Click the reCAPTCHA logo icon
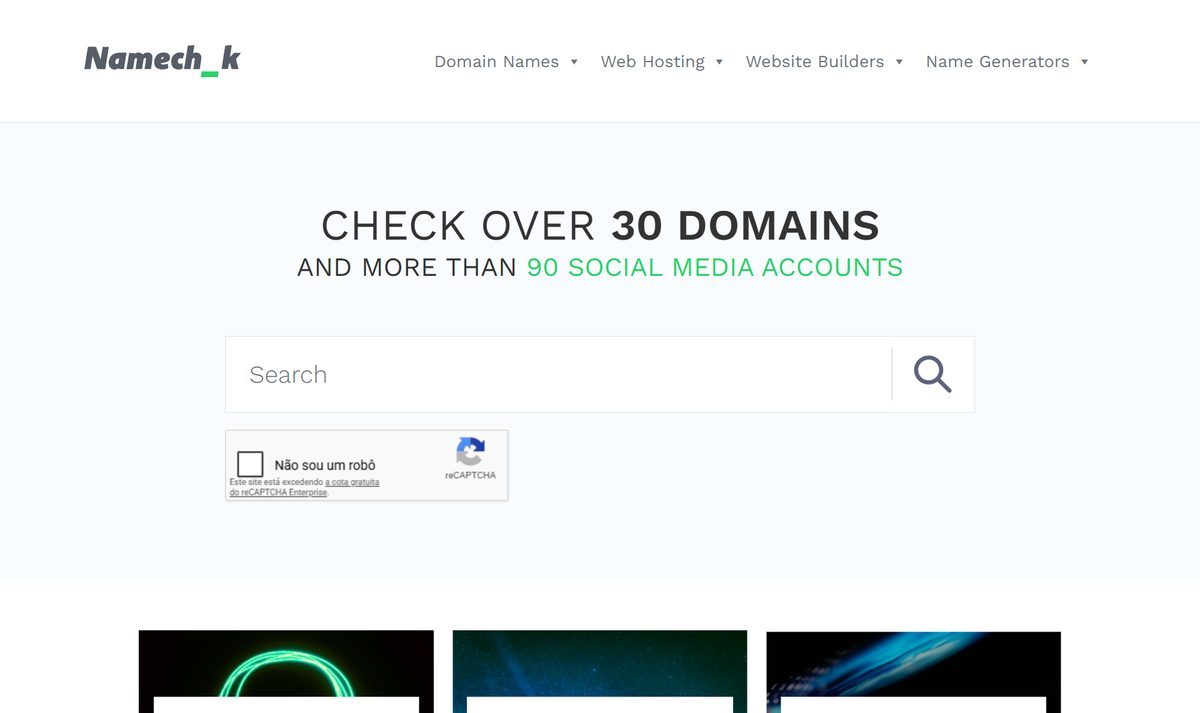The height and width of the screenshot is (713, 1200). [470, 451]
